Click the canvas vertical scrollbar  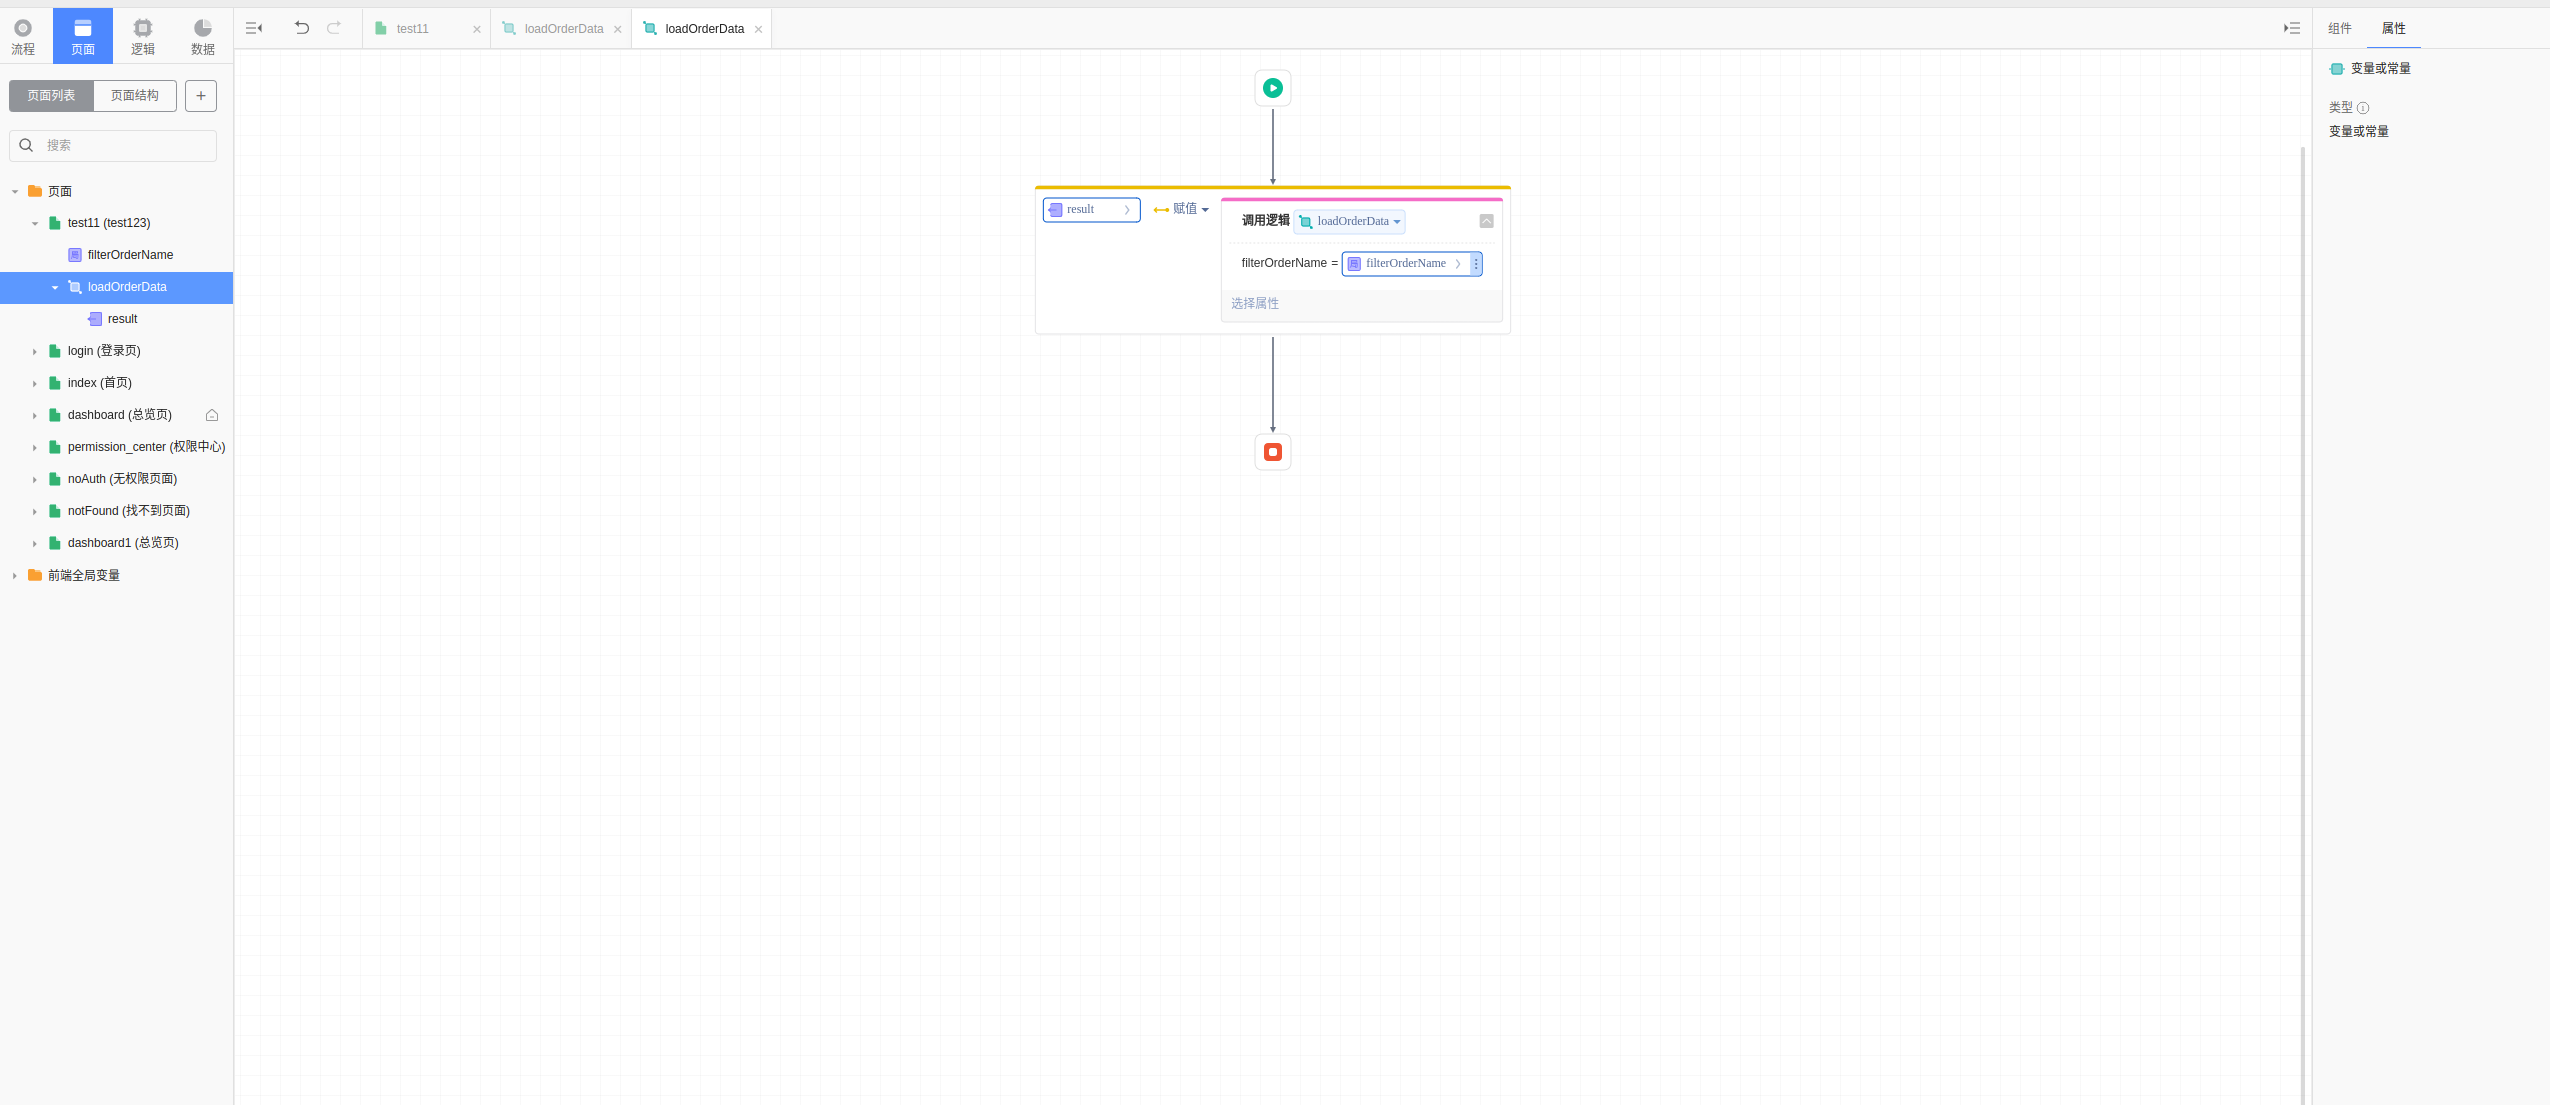point(2303,625)
